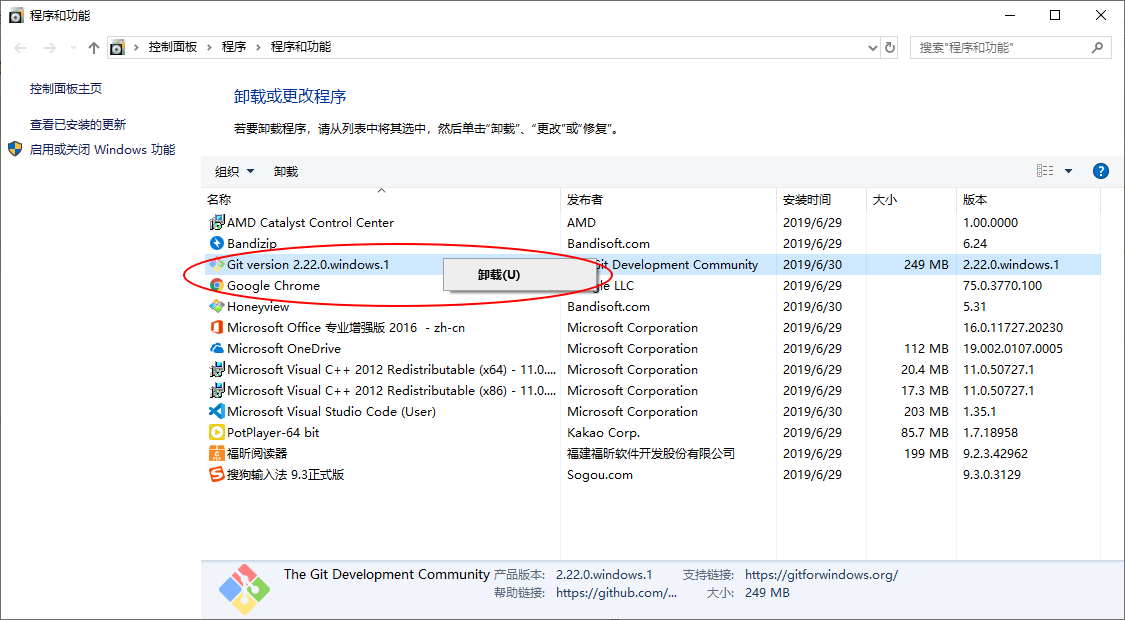This screenshot has height=620, width=1125.
Task: Click the 搜狗输入法 icon
Action: coord(217,474)
